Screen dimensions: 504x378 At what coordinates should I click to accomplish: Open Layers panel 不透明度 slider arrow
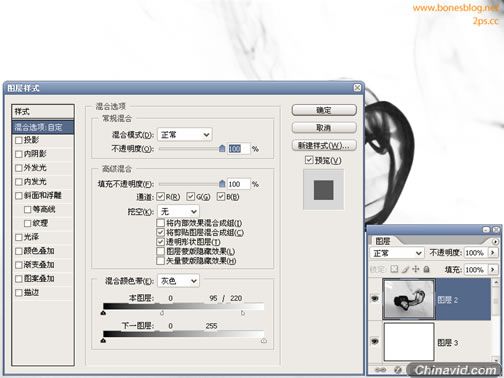(492, 253)
